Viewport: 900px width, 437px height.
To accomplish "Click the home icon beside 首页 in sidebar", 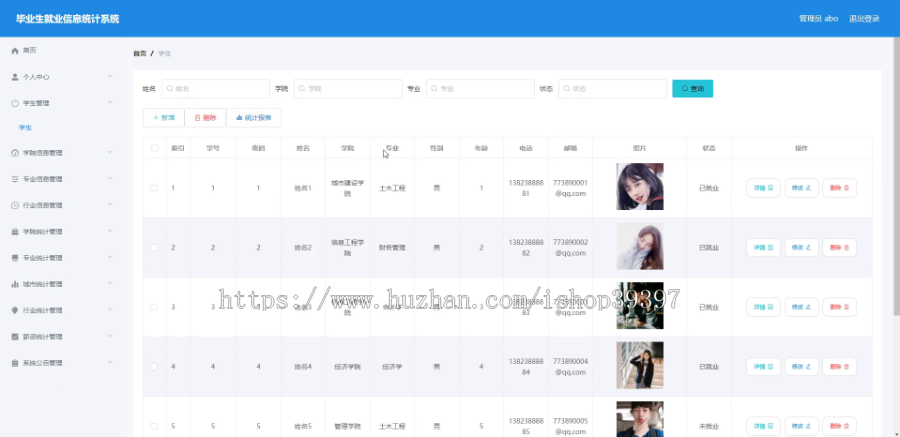I will coord(15,51).
